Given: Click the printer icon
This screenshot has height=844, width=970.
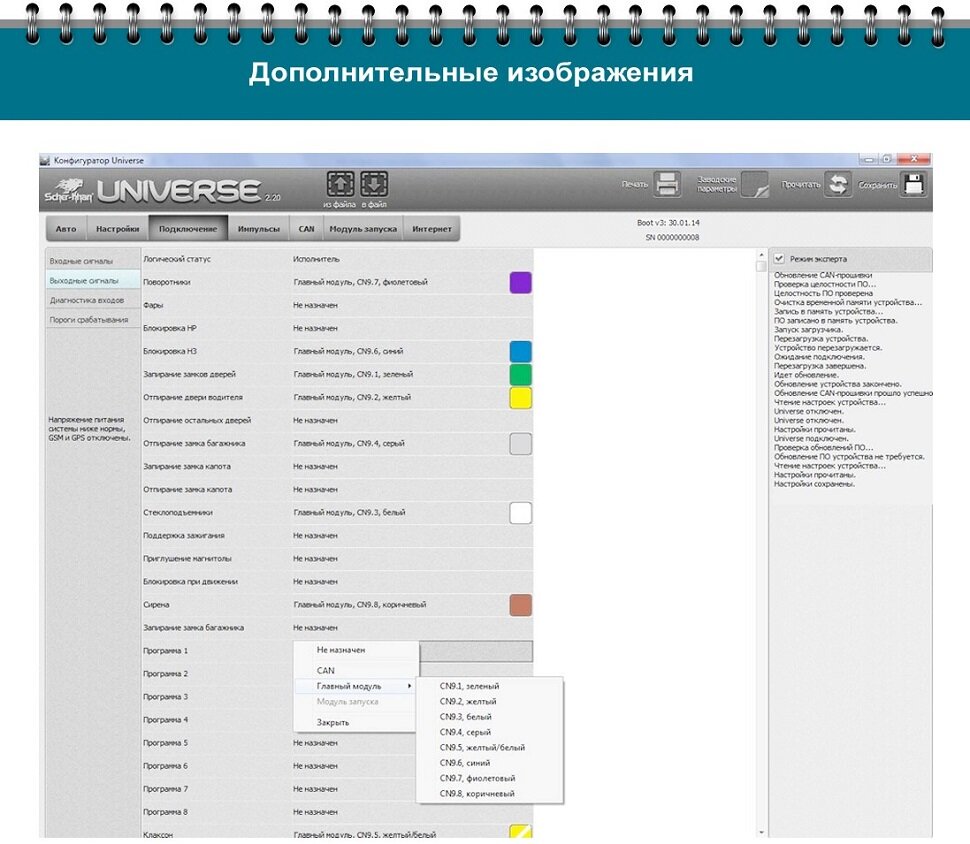Looking at the screenshot, I should [667, 184].
